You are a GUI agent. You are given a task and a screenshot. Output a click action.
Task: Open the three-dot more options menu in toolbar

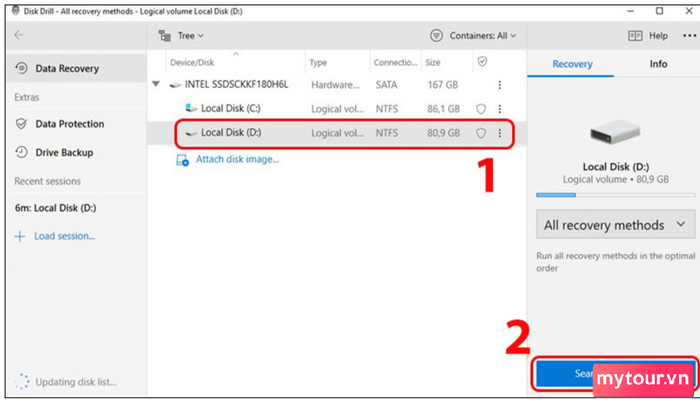click(x=689, y=36)
